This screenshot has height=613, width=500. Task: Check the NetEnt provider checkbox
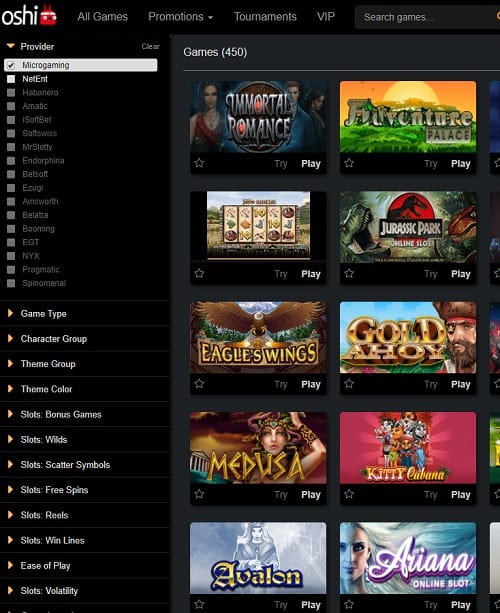click(x=11, y=79)
